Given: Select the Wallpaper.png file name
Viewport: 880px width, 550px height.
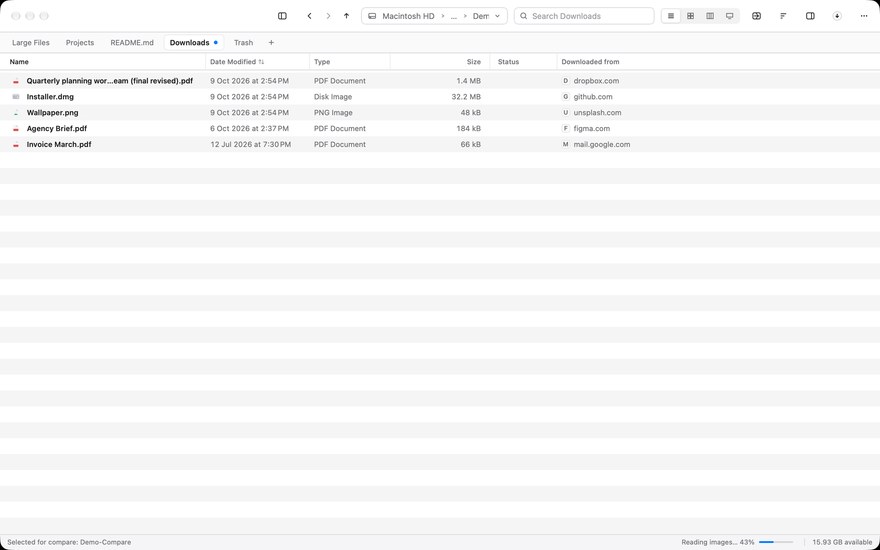Looking at the screenshot, I should (53, 112).
